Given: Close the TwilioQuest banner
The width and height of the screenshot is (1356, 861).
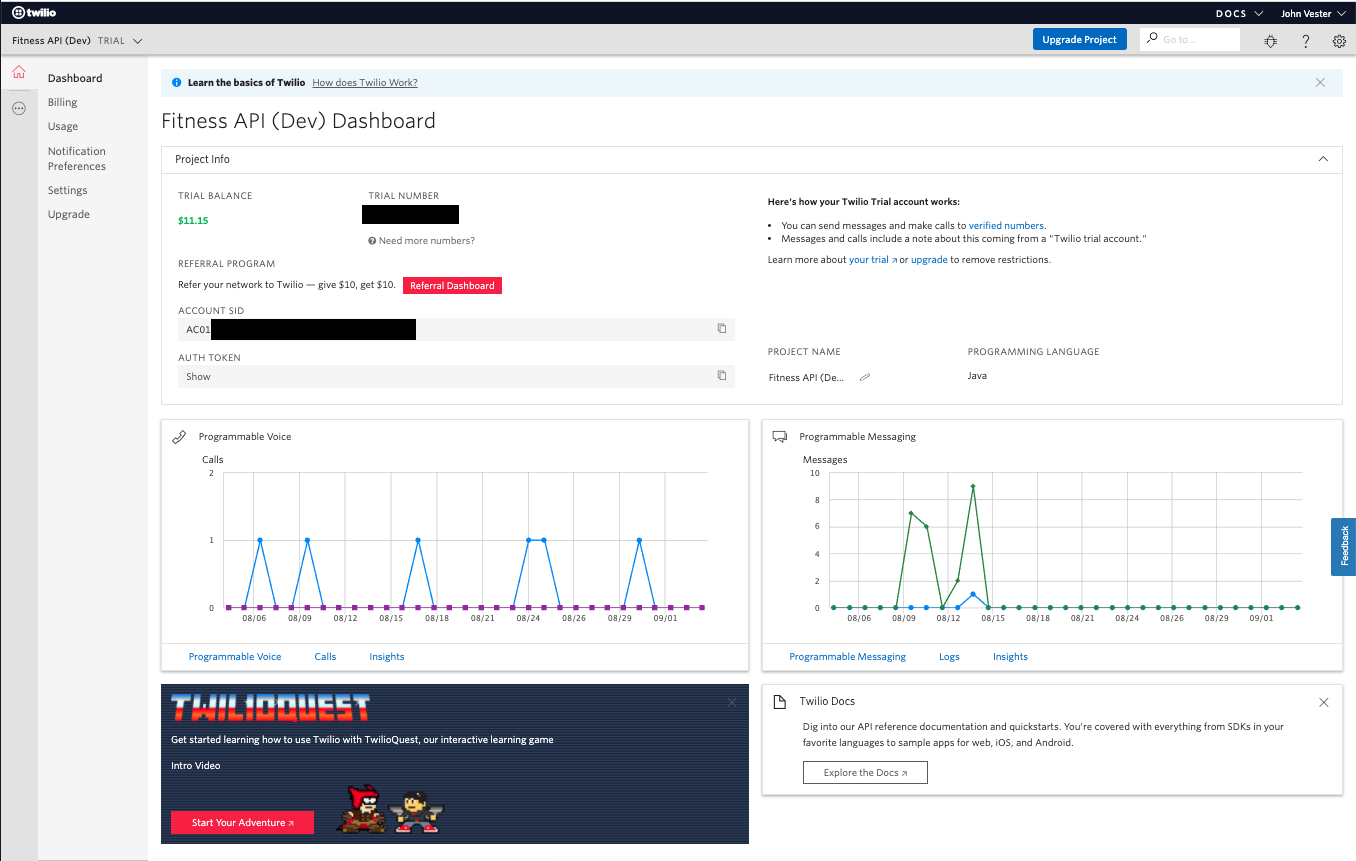Looking at the screenshot, I should [732, 703].
